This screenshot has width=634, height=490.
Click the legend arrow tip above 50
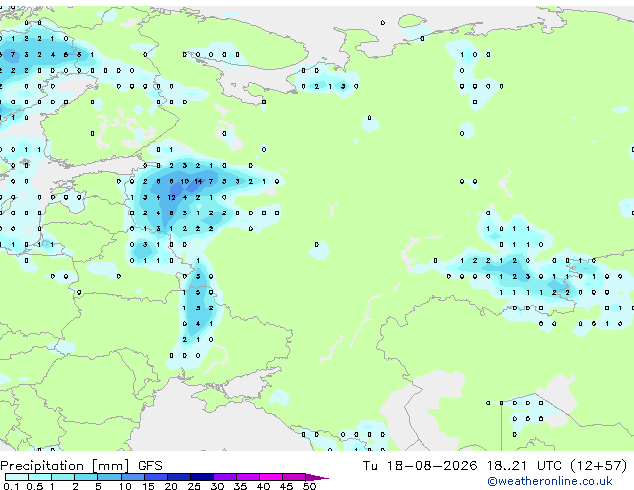tap(318, 477)
